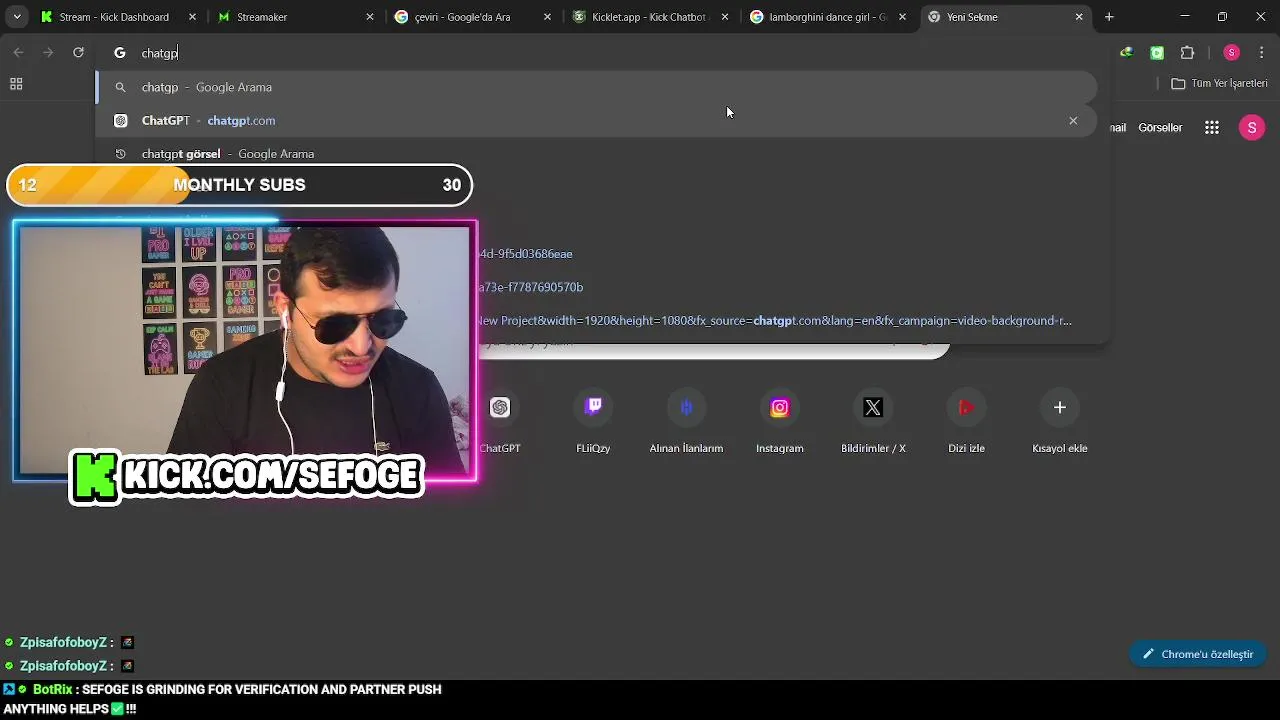Open the Instagram shortcut tile
The height and width of the screenshot is (720, 1280).
(780, 420)
